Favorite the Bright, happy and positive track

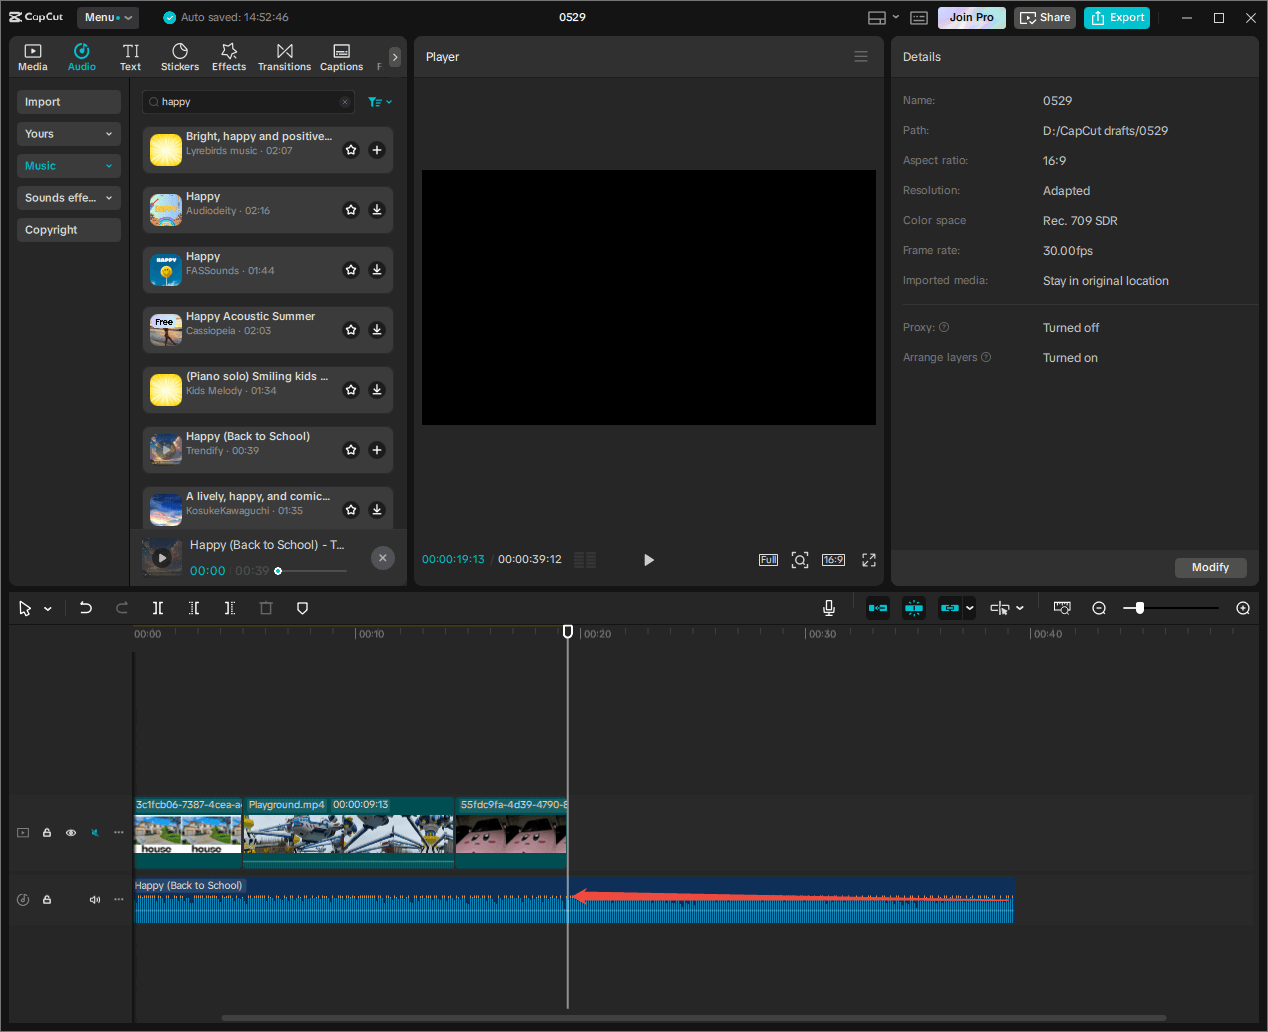coord(351,149)
